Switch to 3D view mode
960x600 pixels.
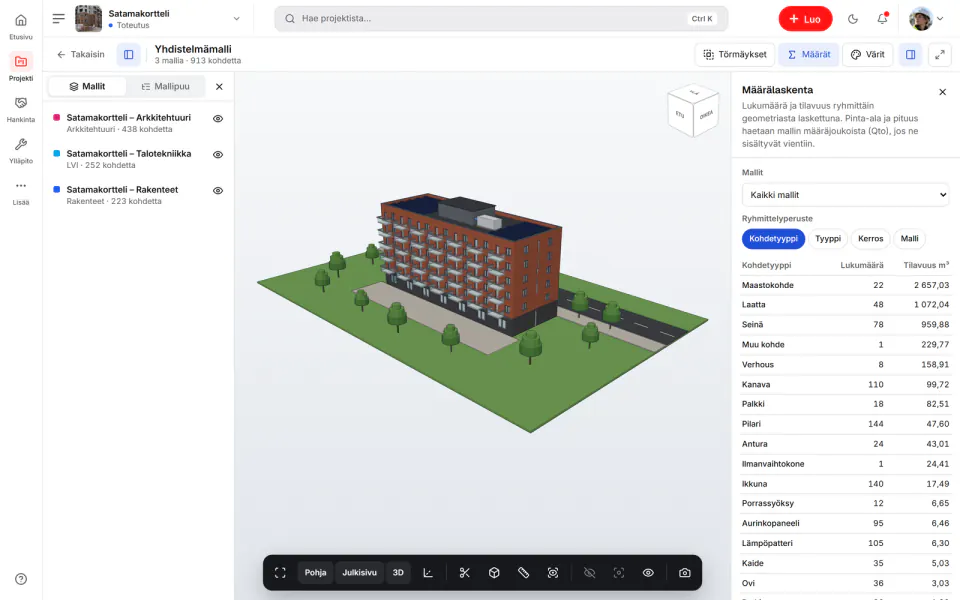(x=398, y=573)
